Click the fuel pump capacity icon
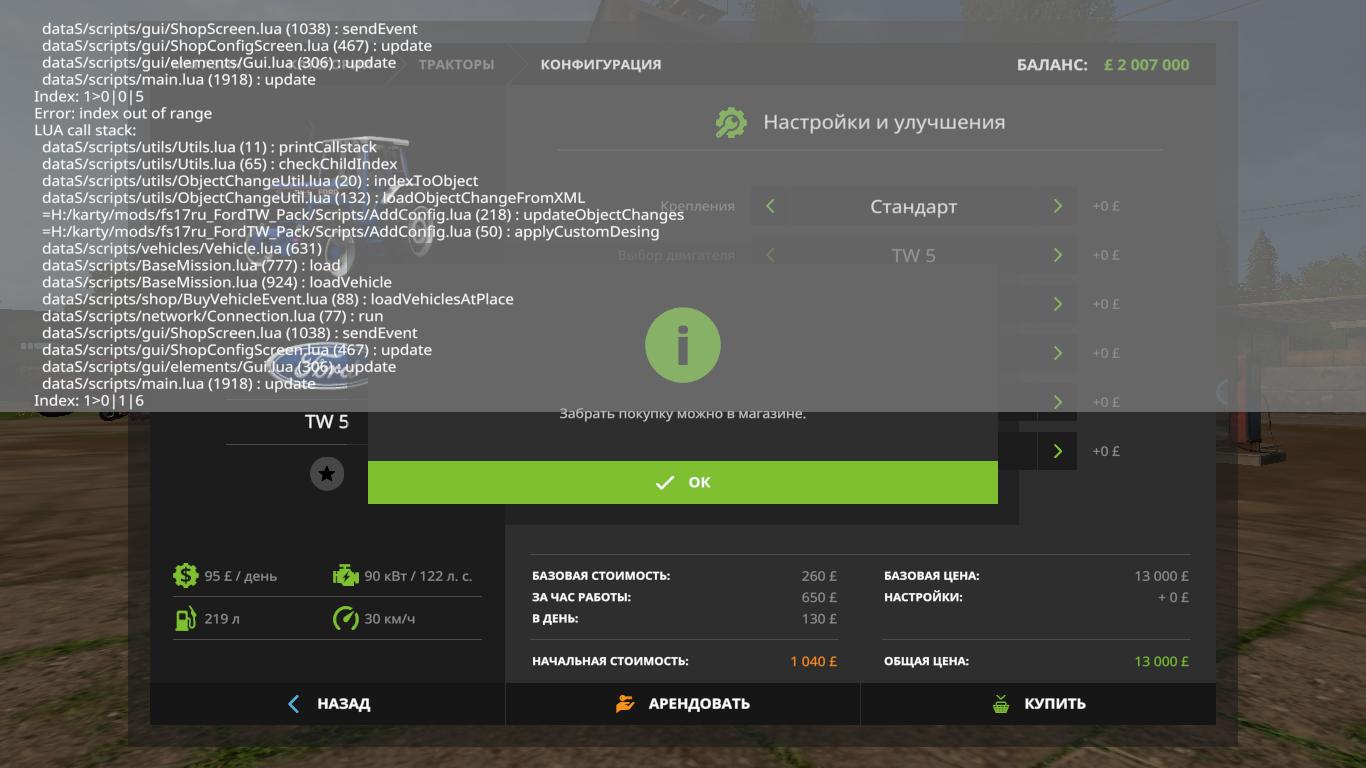The width and height of the screenshot is (1366, 768). click(x=185, y=618)
